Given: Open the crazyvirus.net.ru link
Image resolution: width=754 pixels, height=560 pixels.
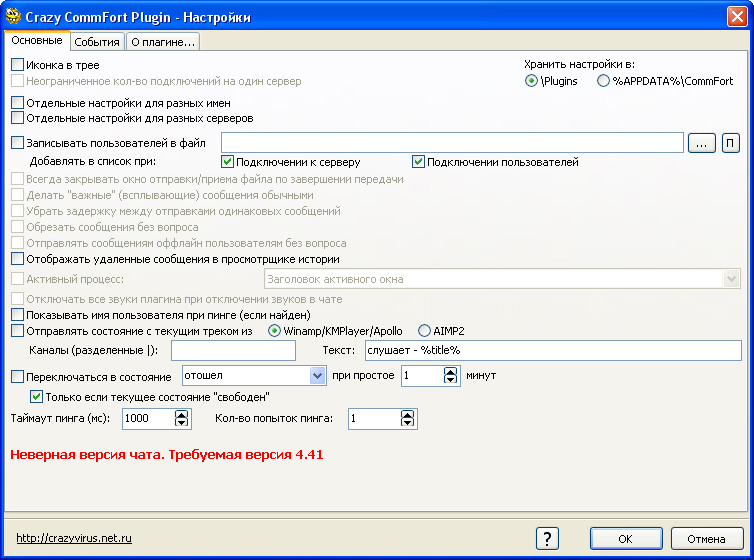Looking at the screenshot, I should 74,538.
